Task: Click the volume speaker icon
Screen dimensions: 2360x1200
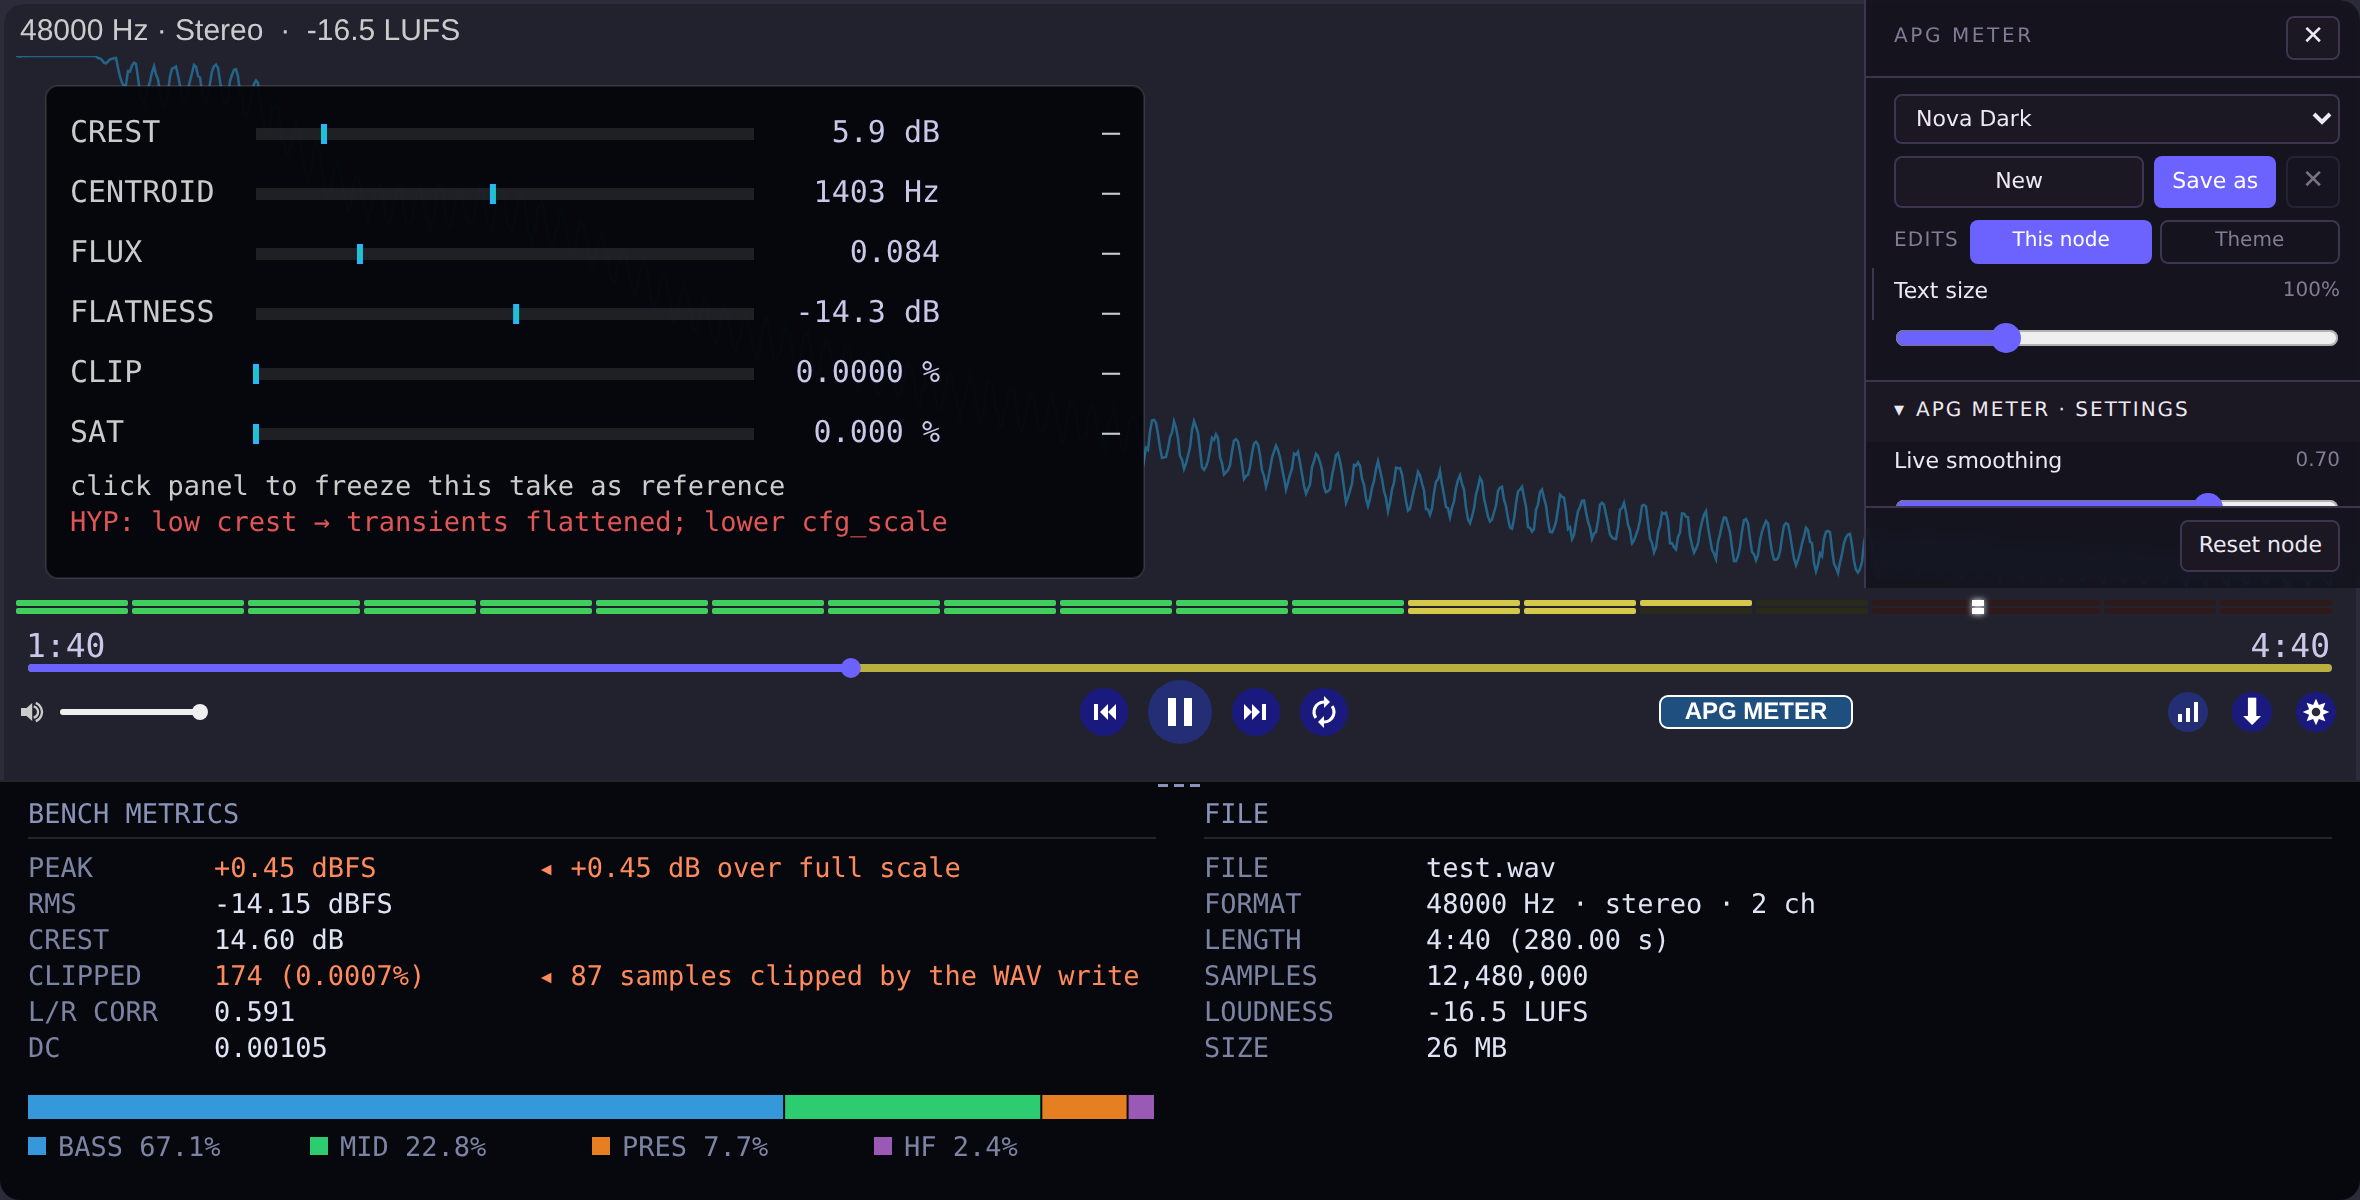Action: click(32, 712)
